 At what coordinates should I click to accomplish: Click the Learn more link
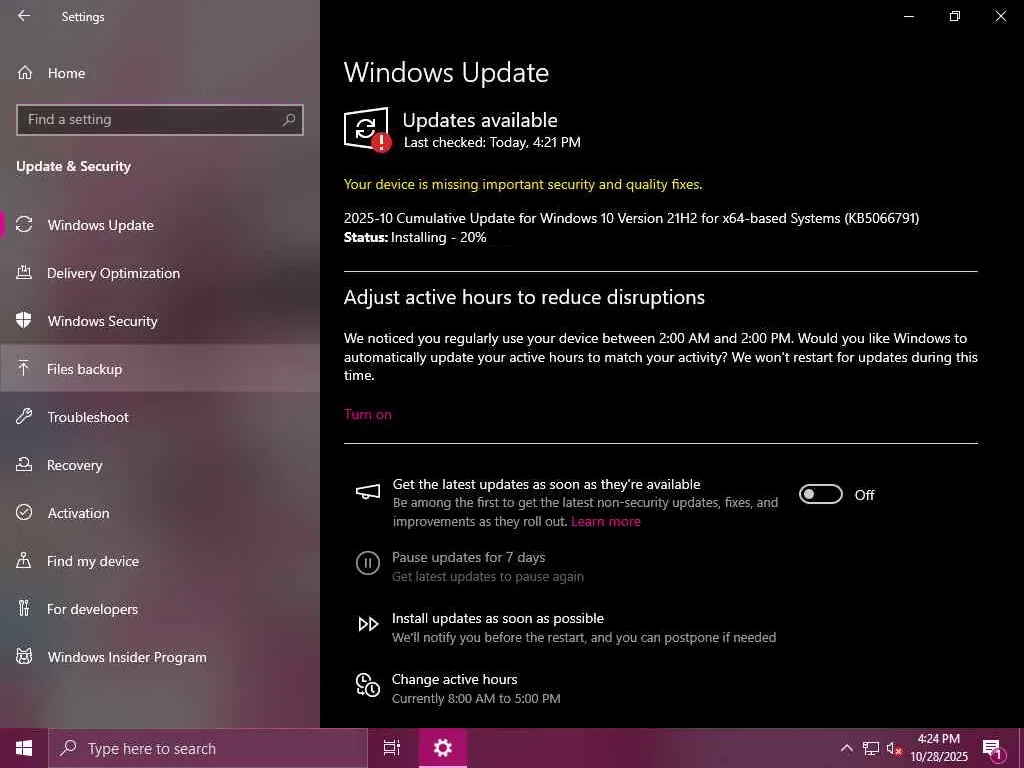tap(605, 521)
